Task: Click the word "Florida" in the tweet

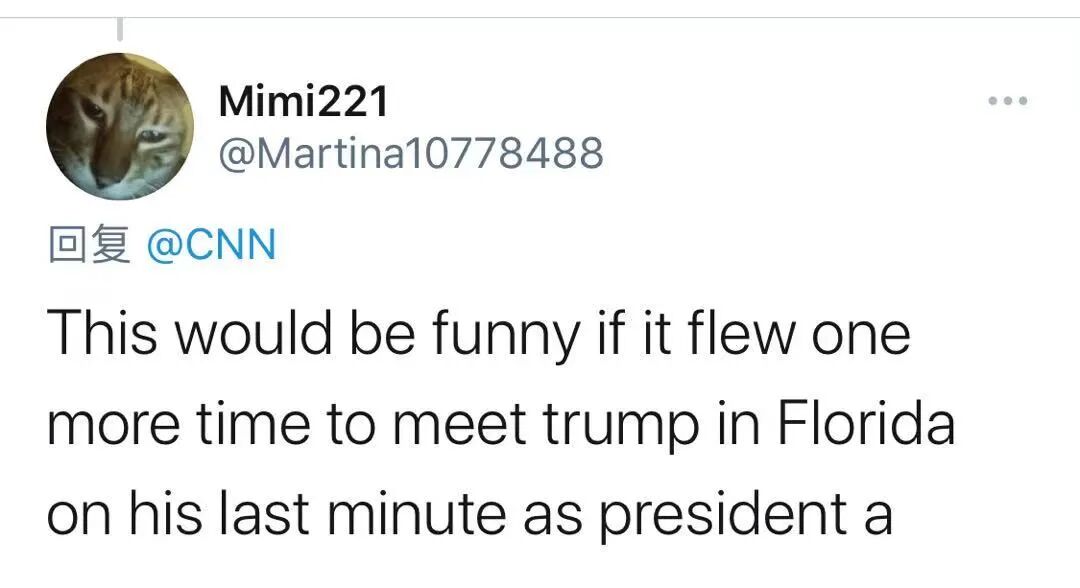Action: click(x=866, y=423)
